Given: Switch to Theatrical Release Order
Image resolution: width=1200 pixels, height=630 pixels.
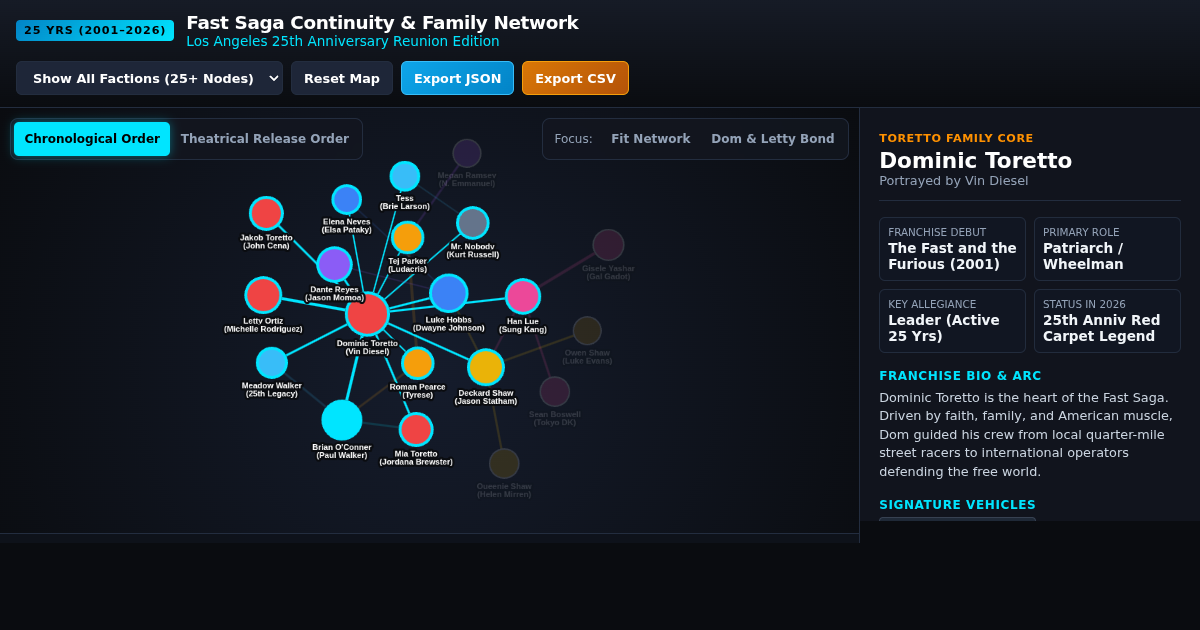Looking at the screenshot, I should coord(265,139).
